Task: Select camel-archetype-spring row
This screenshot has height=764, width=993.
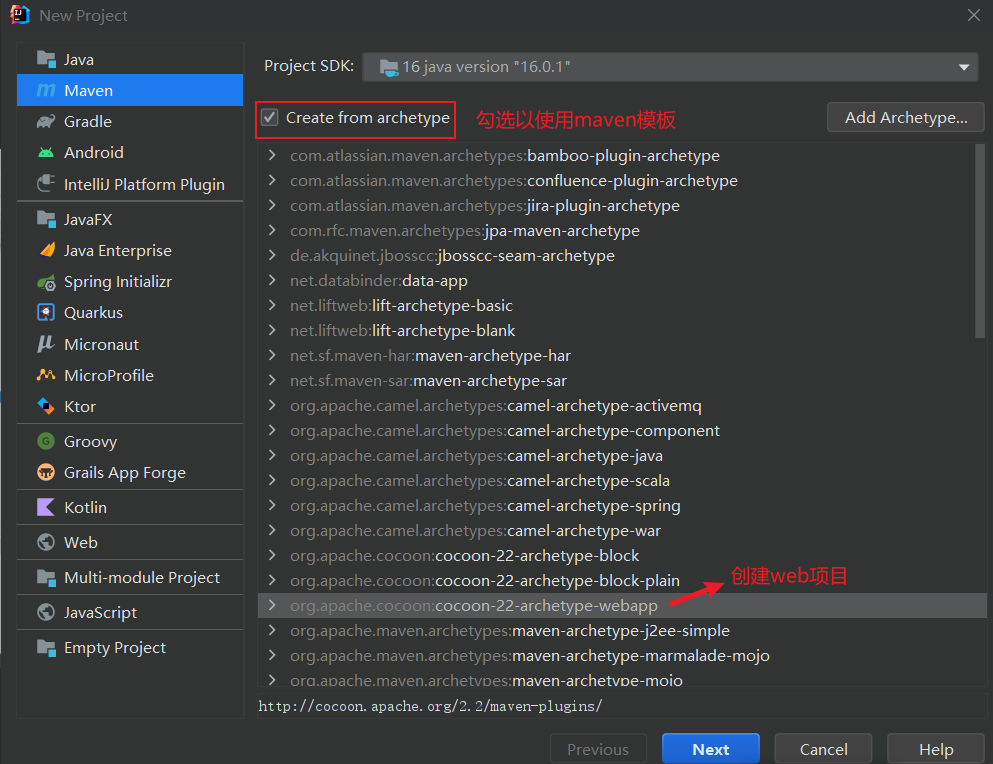Action: [622, 506]
